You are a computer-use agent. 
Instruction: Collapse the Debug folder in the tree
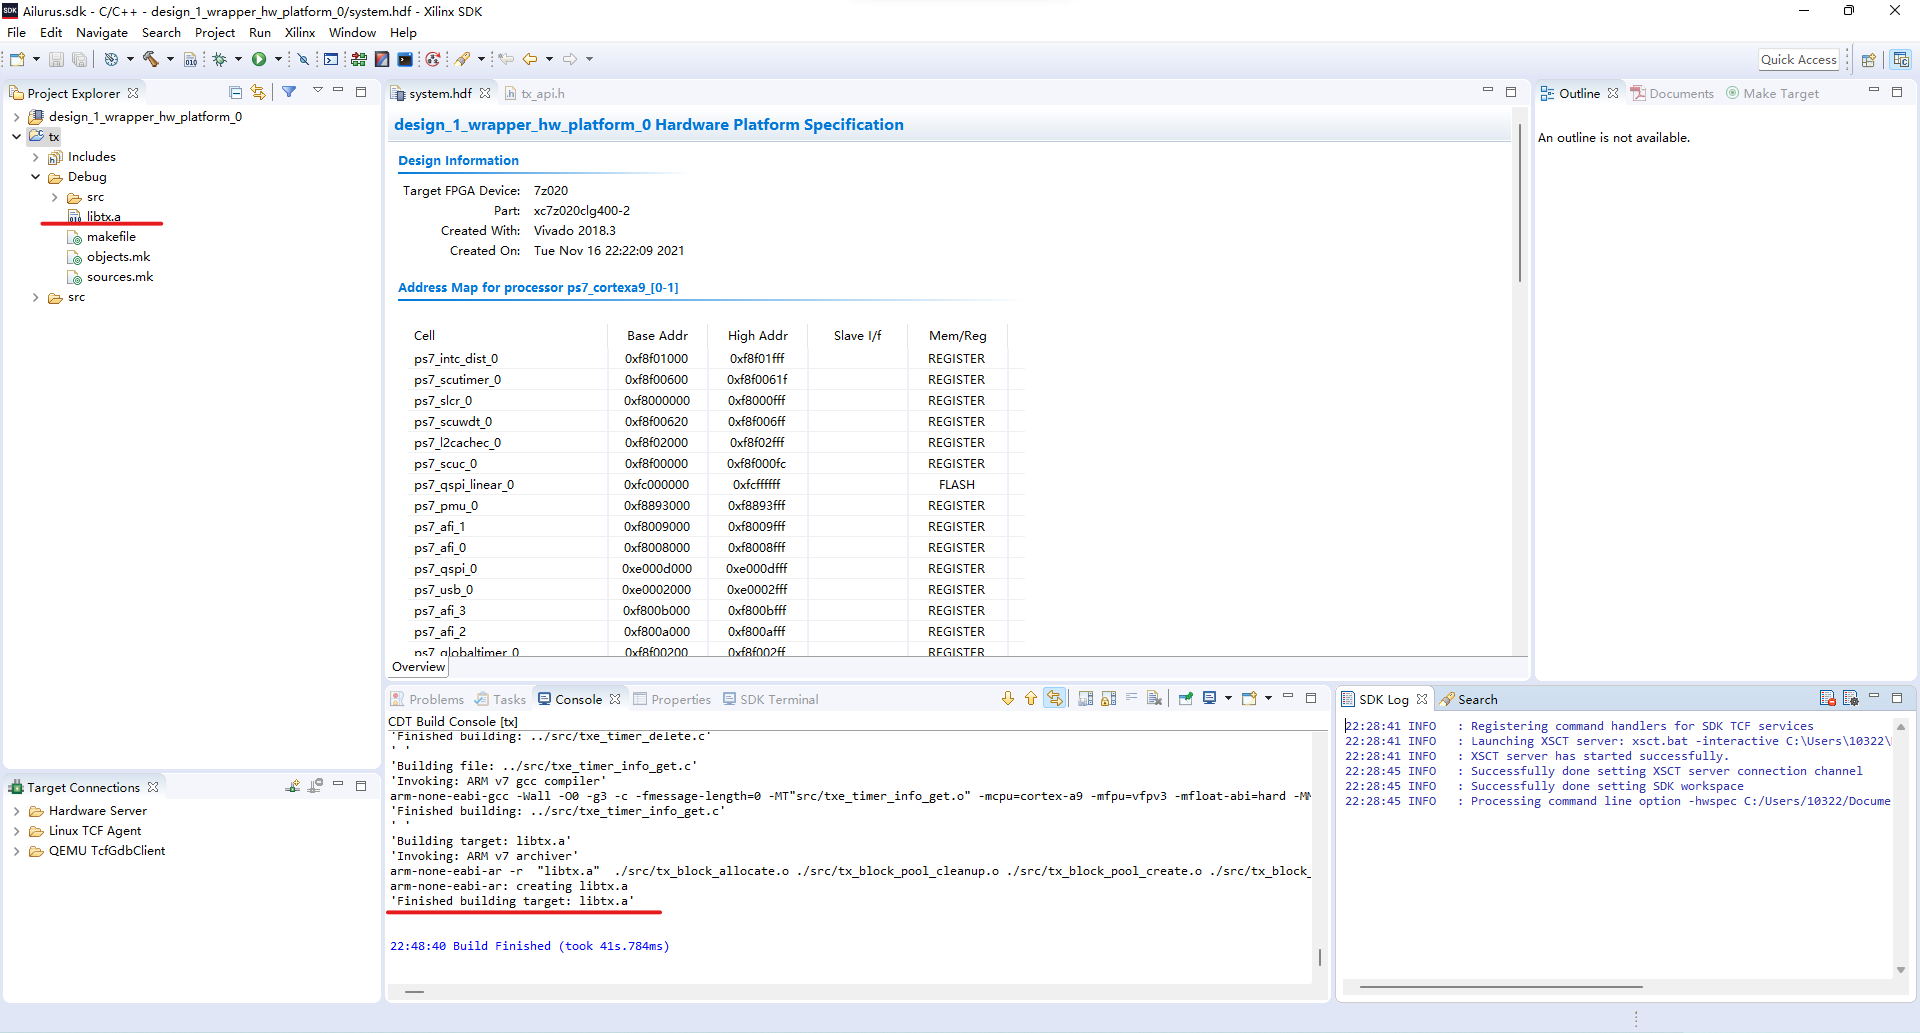click(36, 177)
